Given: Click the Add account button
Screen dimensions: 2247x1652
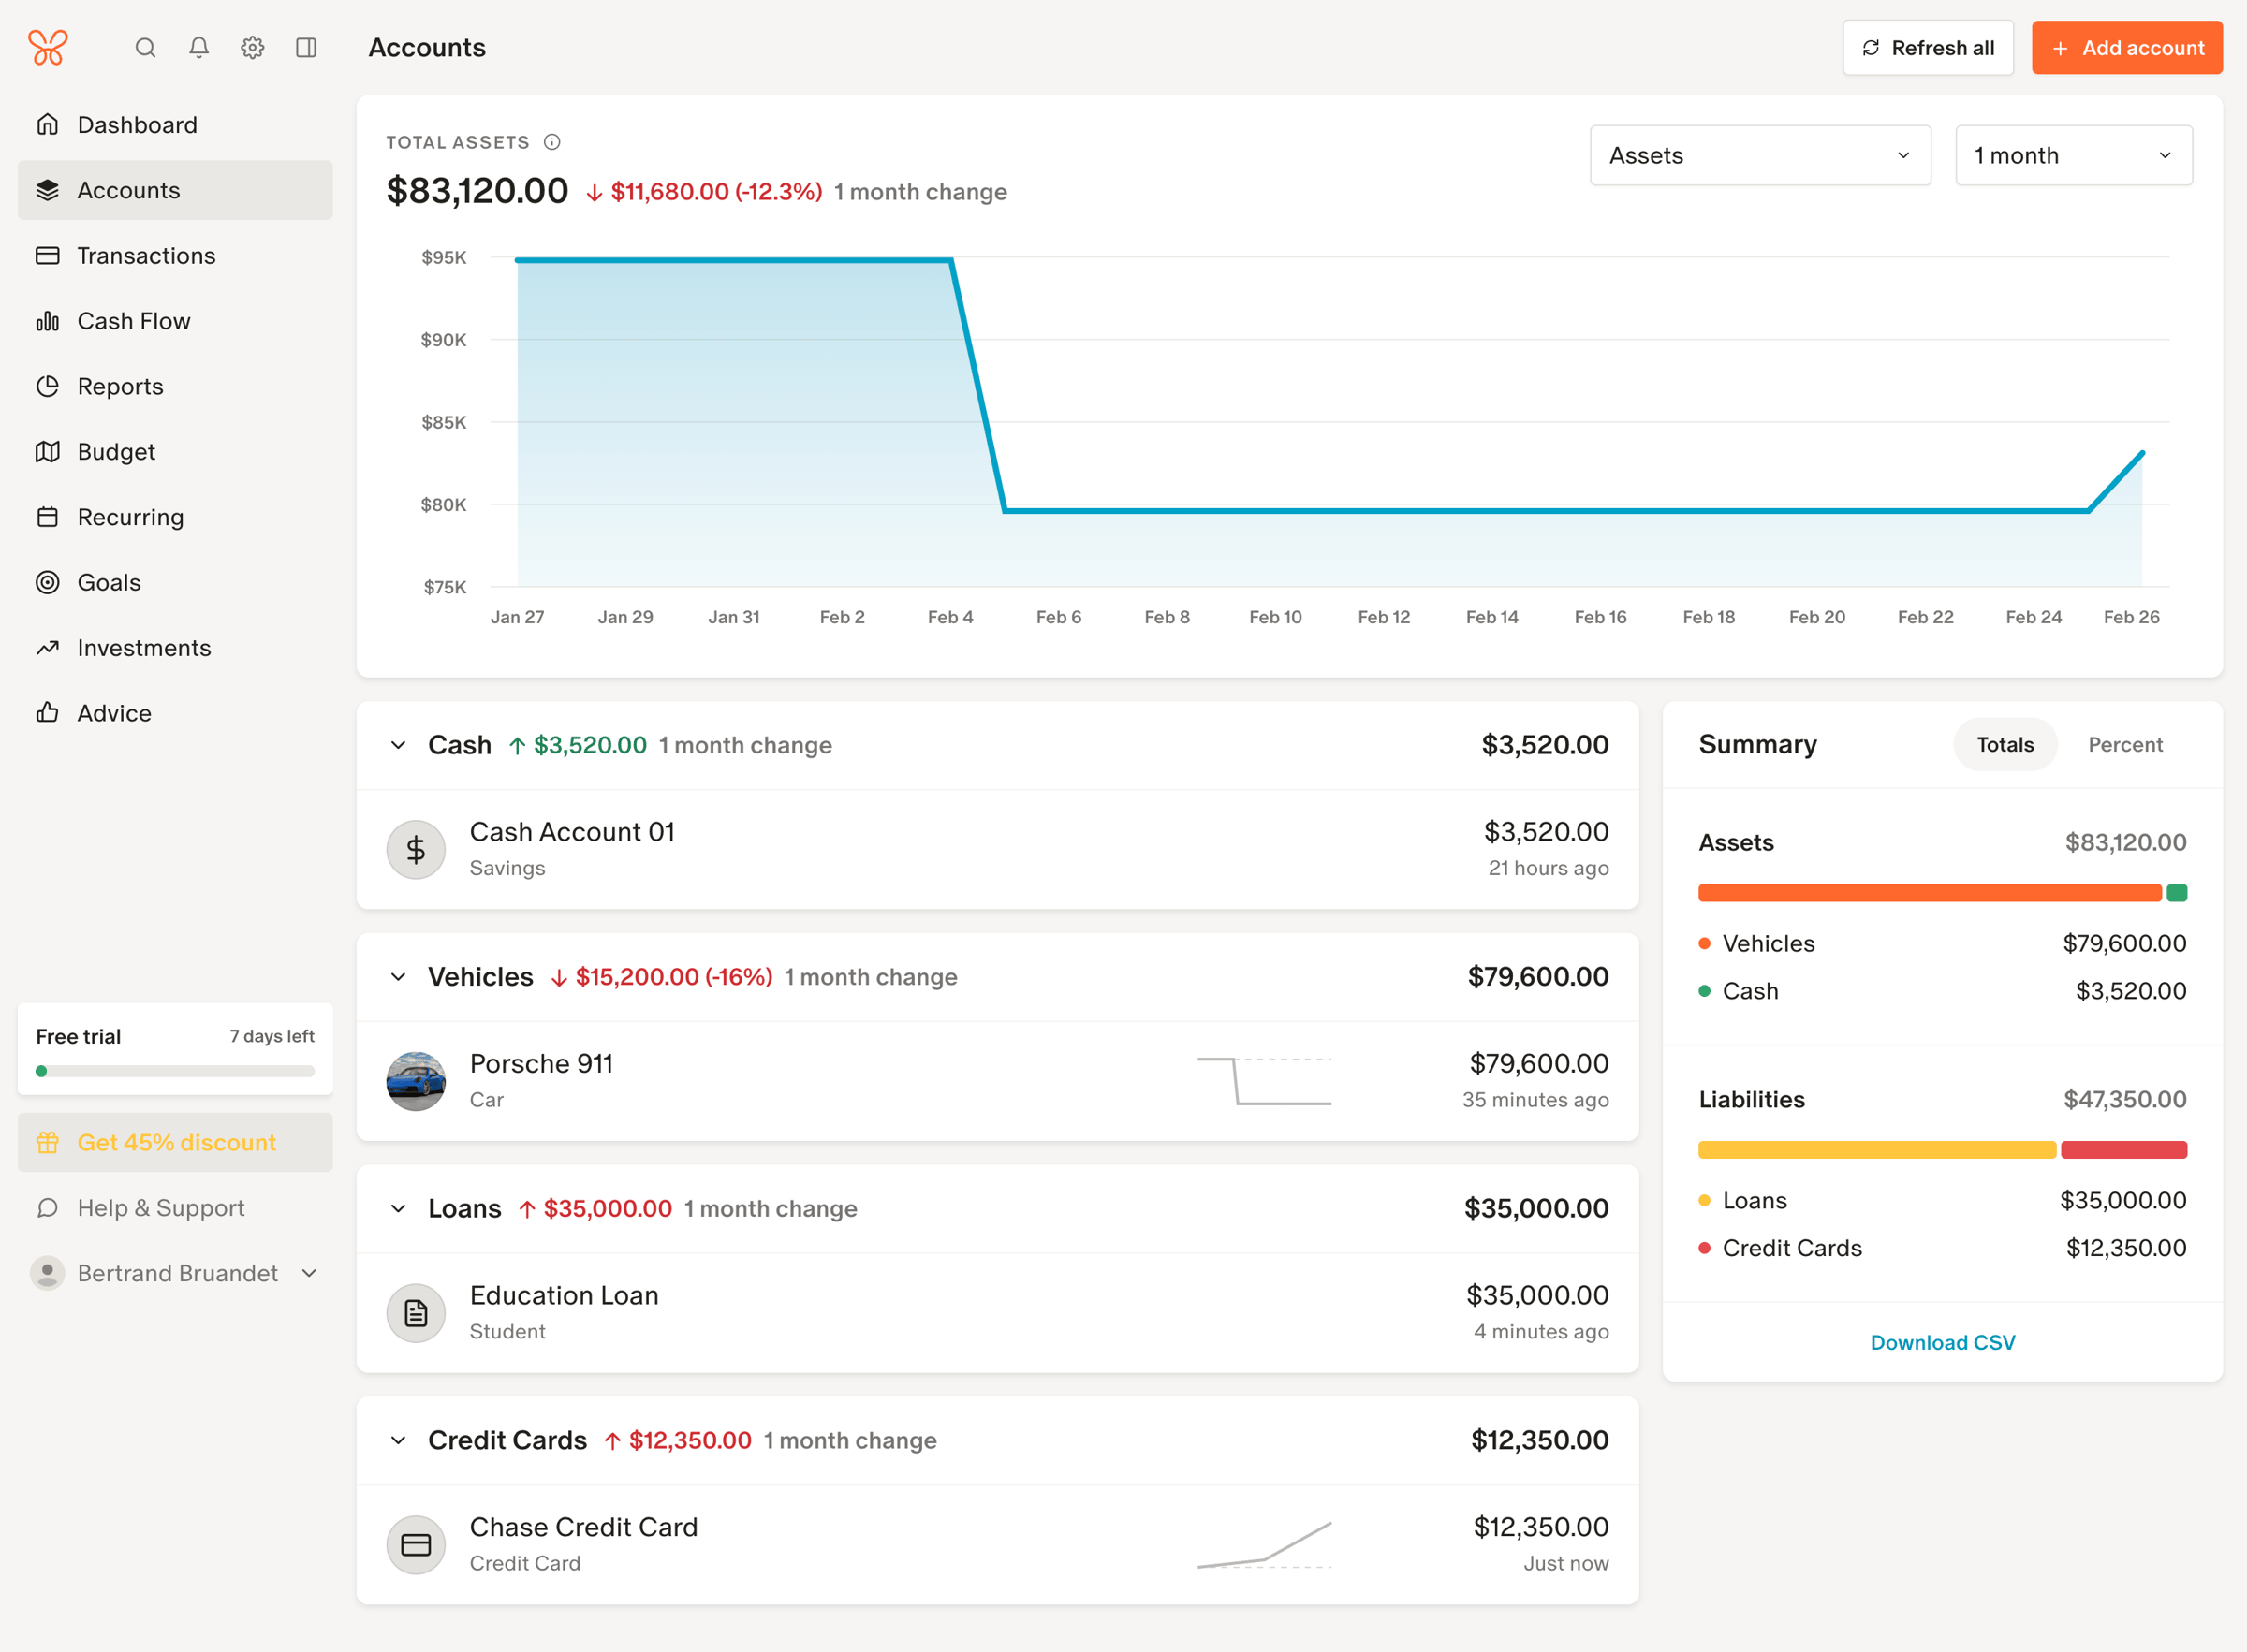Looking at the screenshot, I should coord(2127,47).
